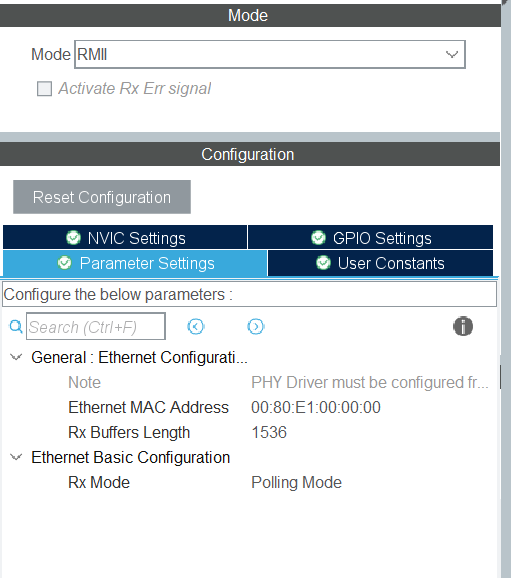Go to next search result arrow
The height and width of the screenshot is (578, 514).
[x=256, y=327]
